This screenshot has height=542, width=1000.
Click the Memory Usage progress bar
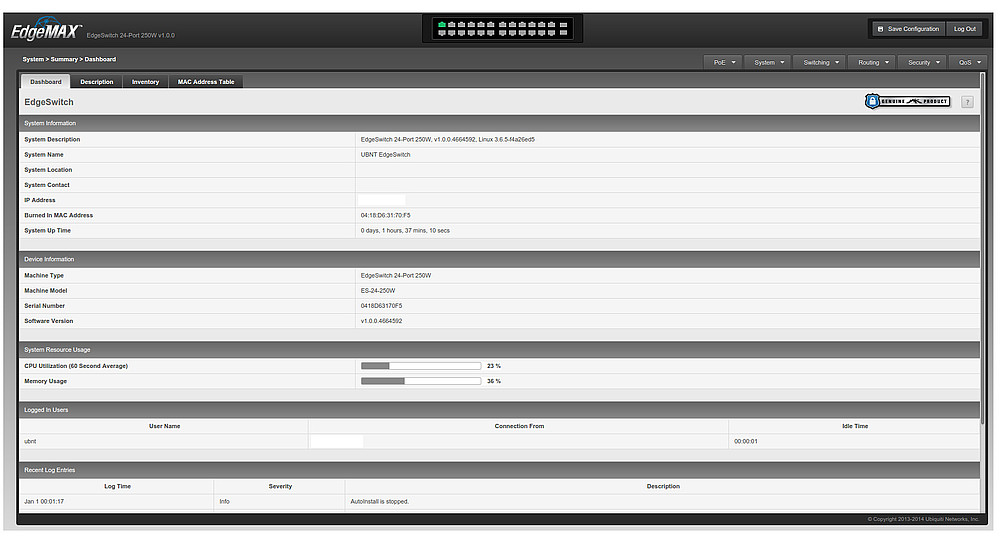tap(421, 381)
